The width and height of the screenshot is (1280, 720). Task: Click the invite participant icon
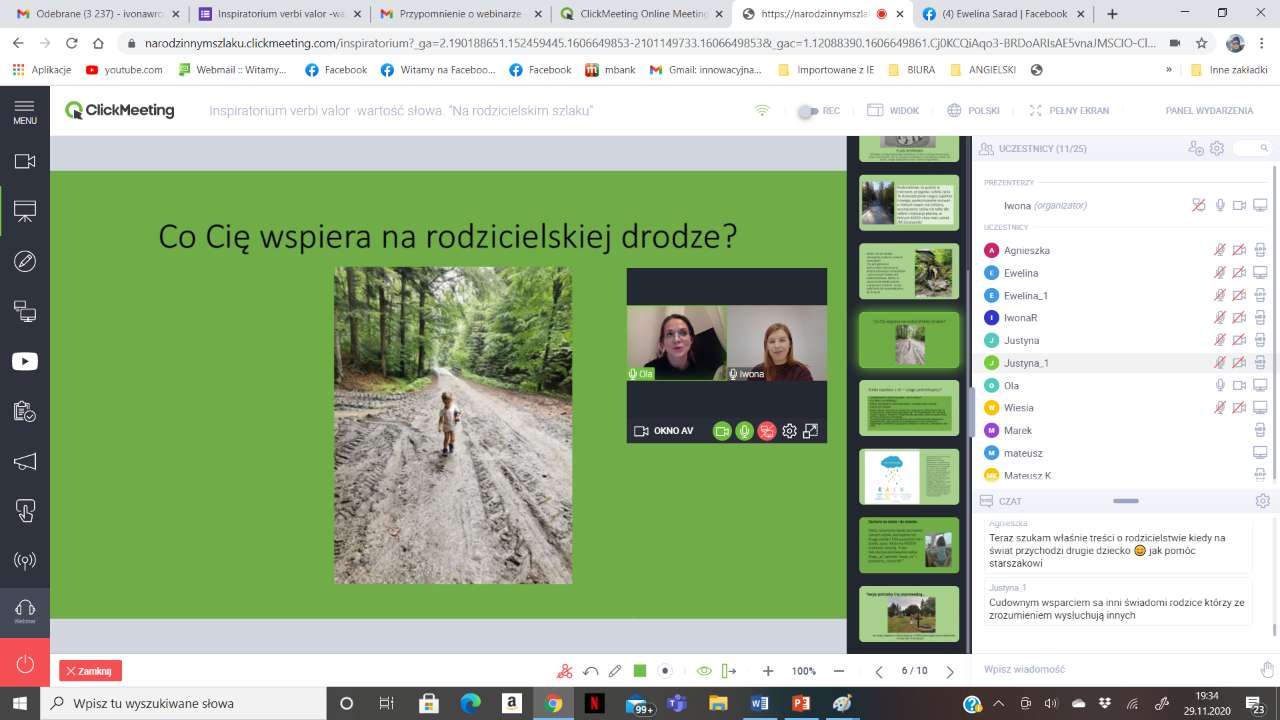(x=1196, y=148)
